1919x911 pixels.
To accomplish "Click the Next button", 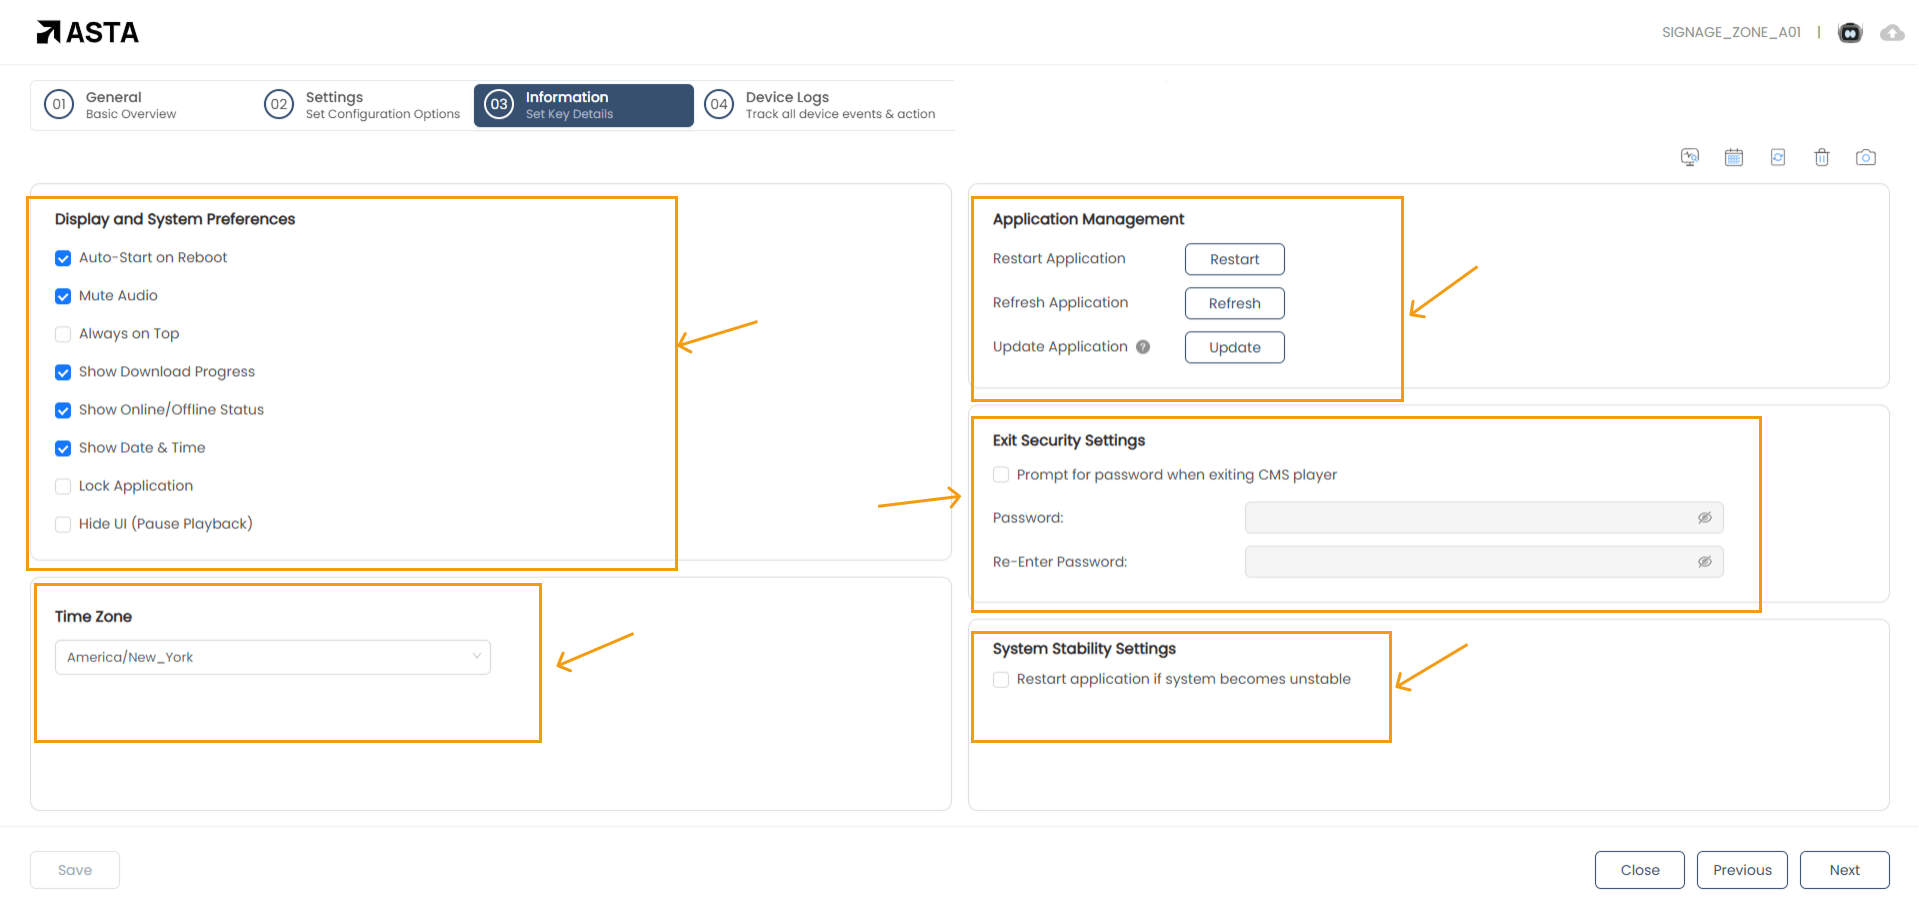I will (x=1843, y=870).
